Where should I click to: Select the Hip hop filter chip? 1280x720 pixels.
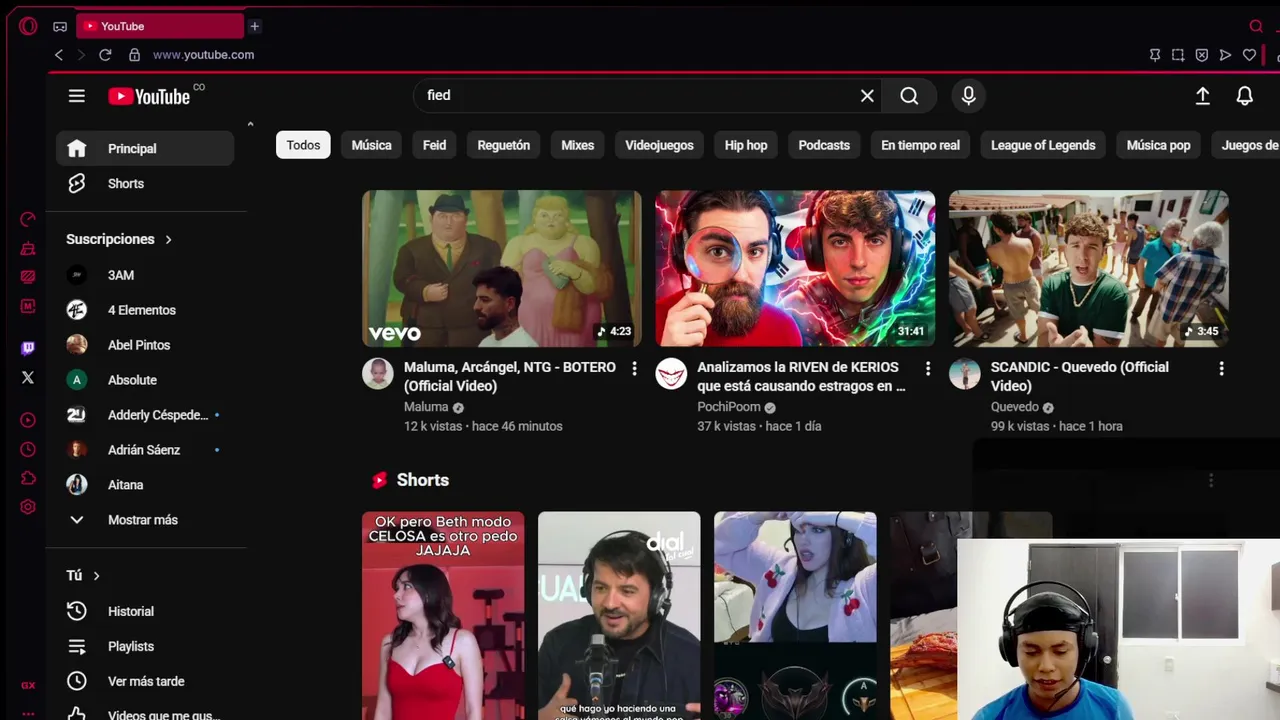pyautogui.click(x=746, y=145)
